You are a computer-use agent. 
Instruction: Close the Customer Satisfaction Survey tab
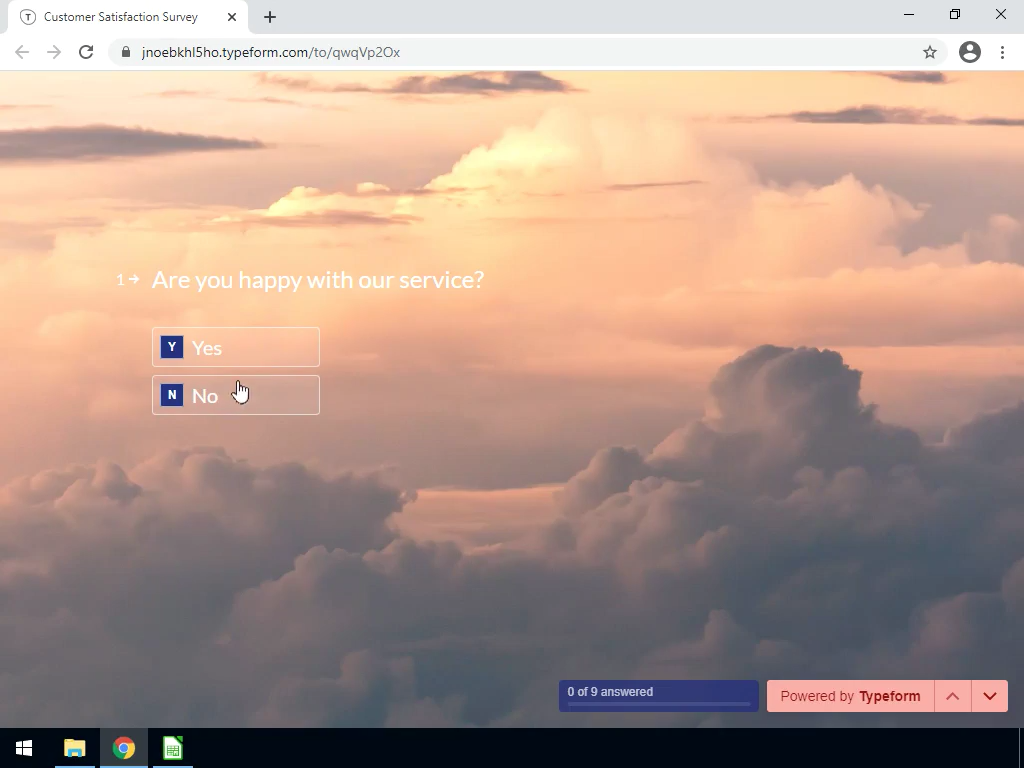coord(232,17)
